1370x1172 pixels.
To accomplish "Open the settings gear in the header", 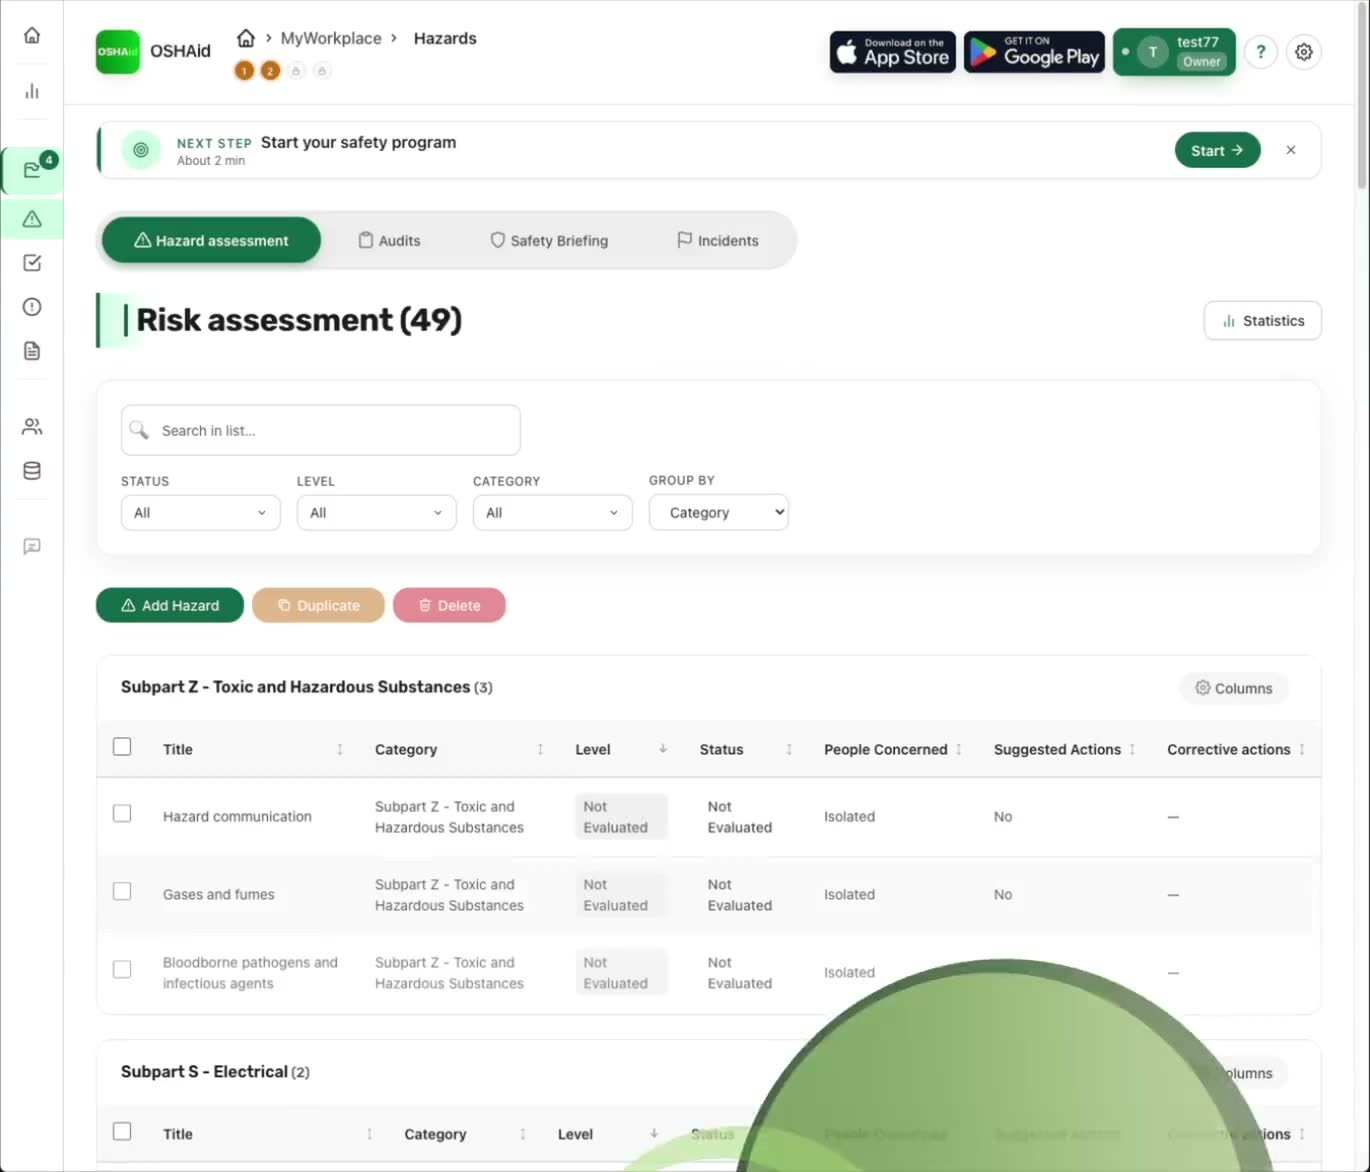I will click(x=1304, y=52).
